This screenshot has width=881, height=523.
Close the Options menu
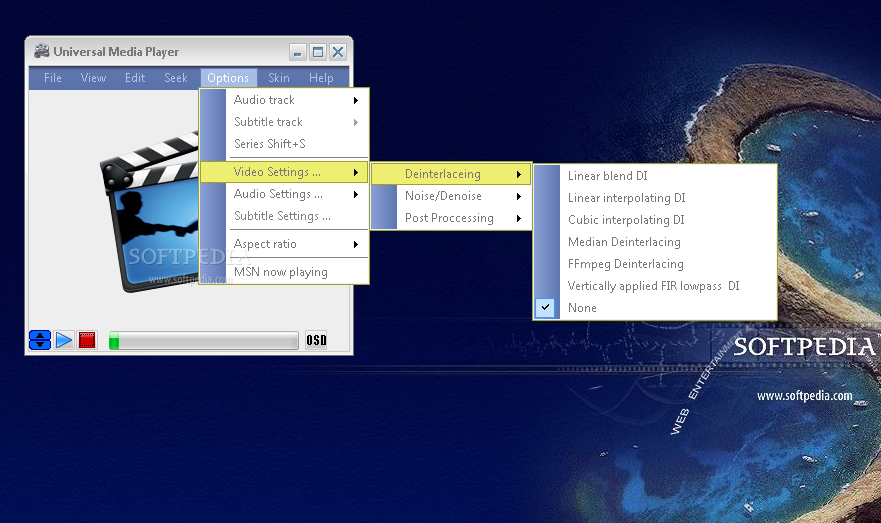click(228, 78)
